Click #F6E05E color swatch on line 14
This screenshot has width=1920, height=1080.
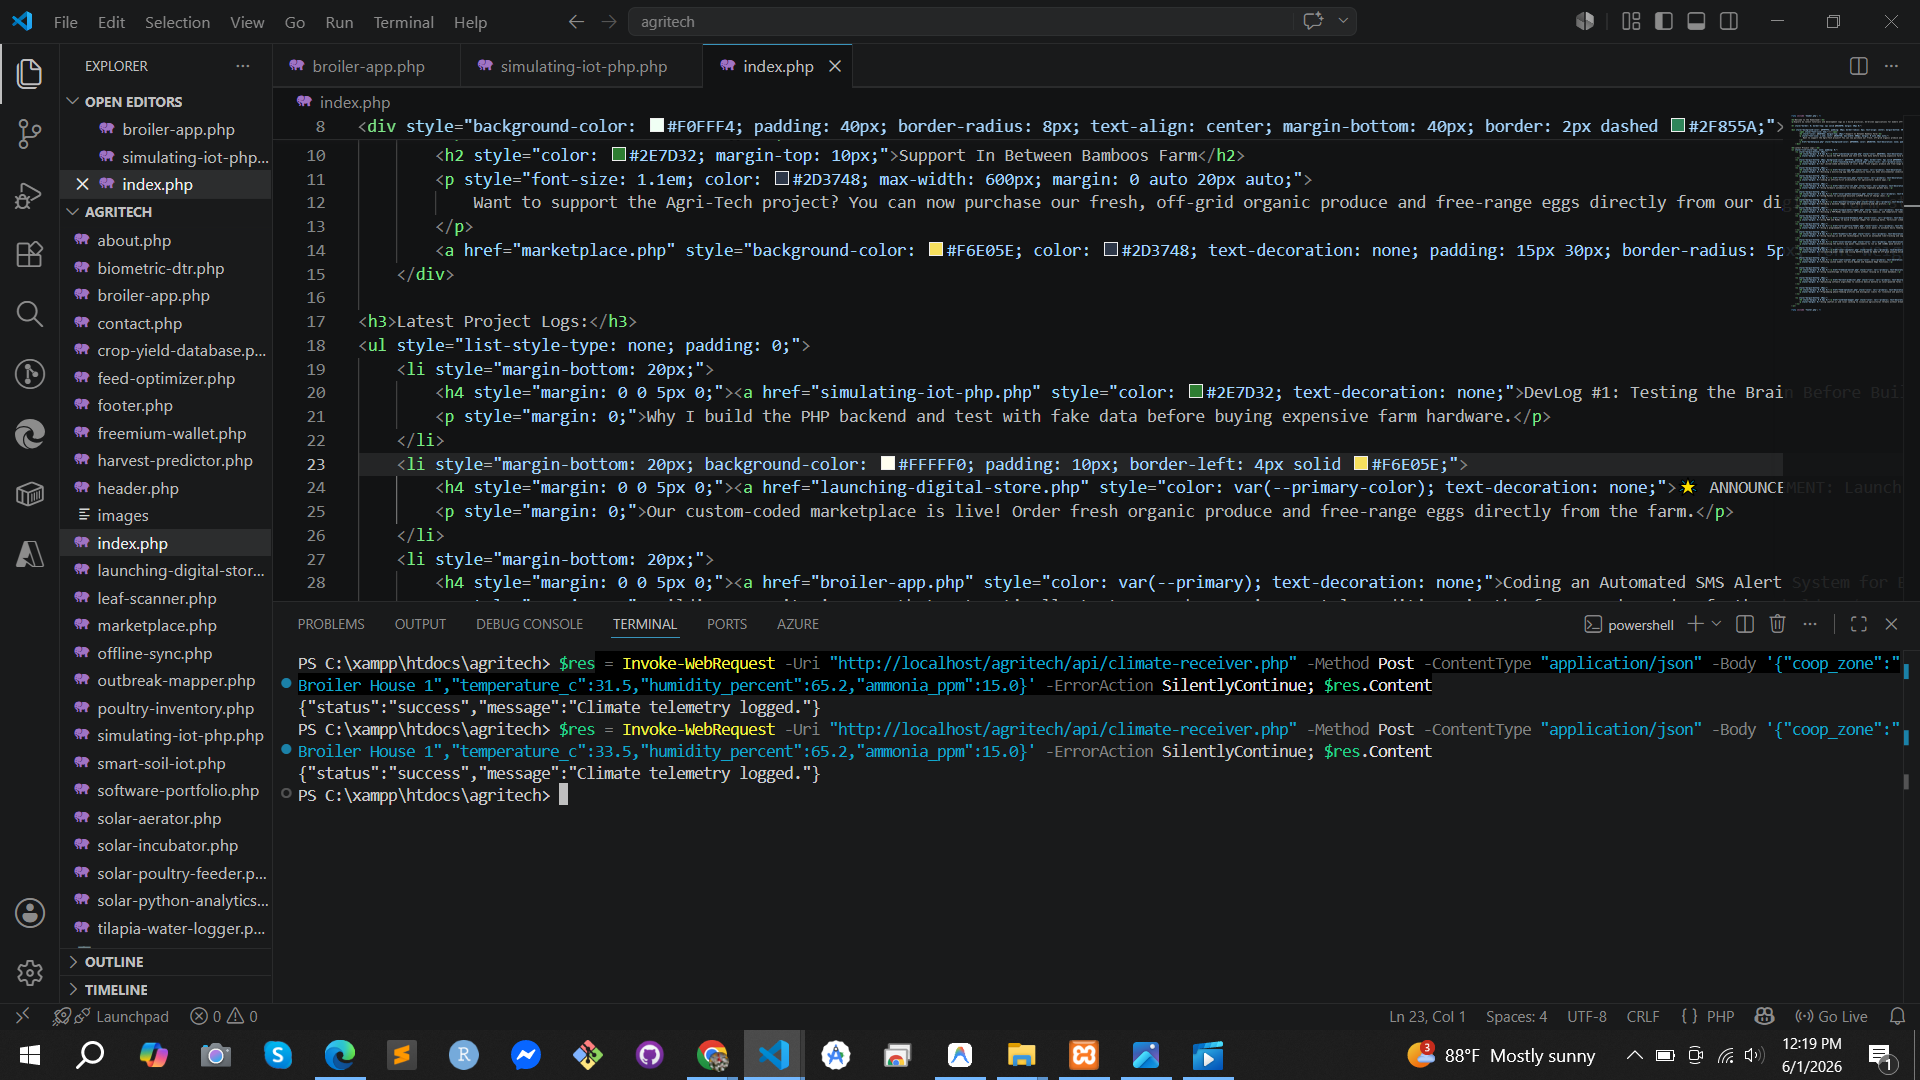click(936, 249)
